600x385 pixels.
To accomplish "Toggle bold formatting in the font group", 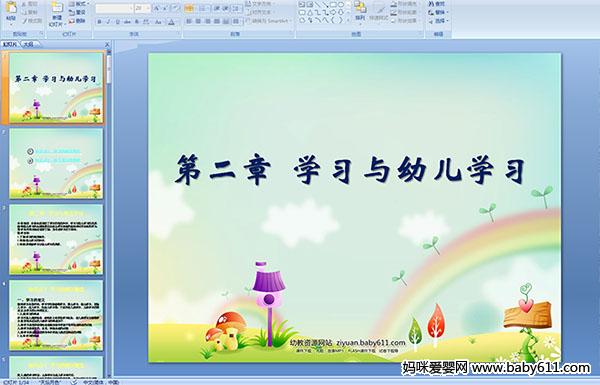I will click(x=99, y=22).
